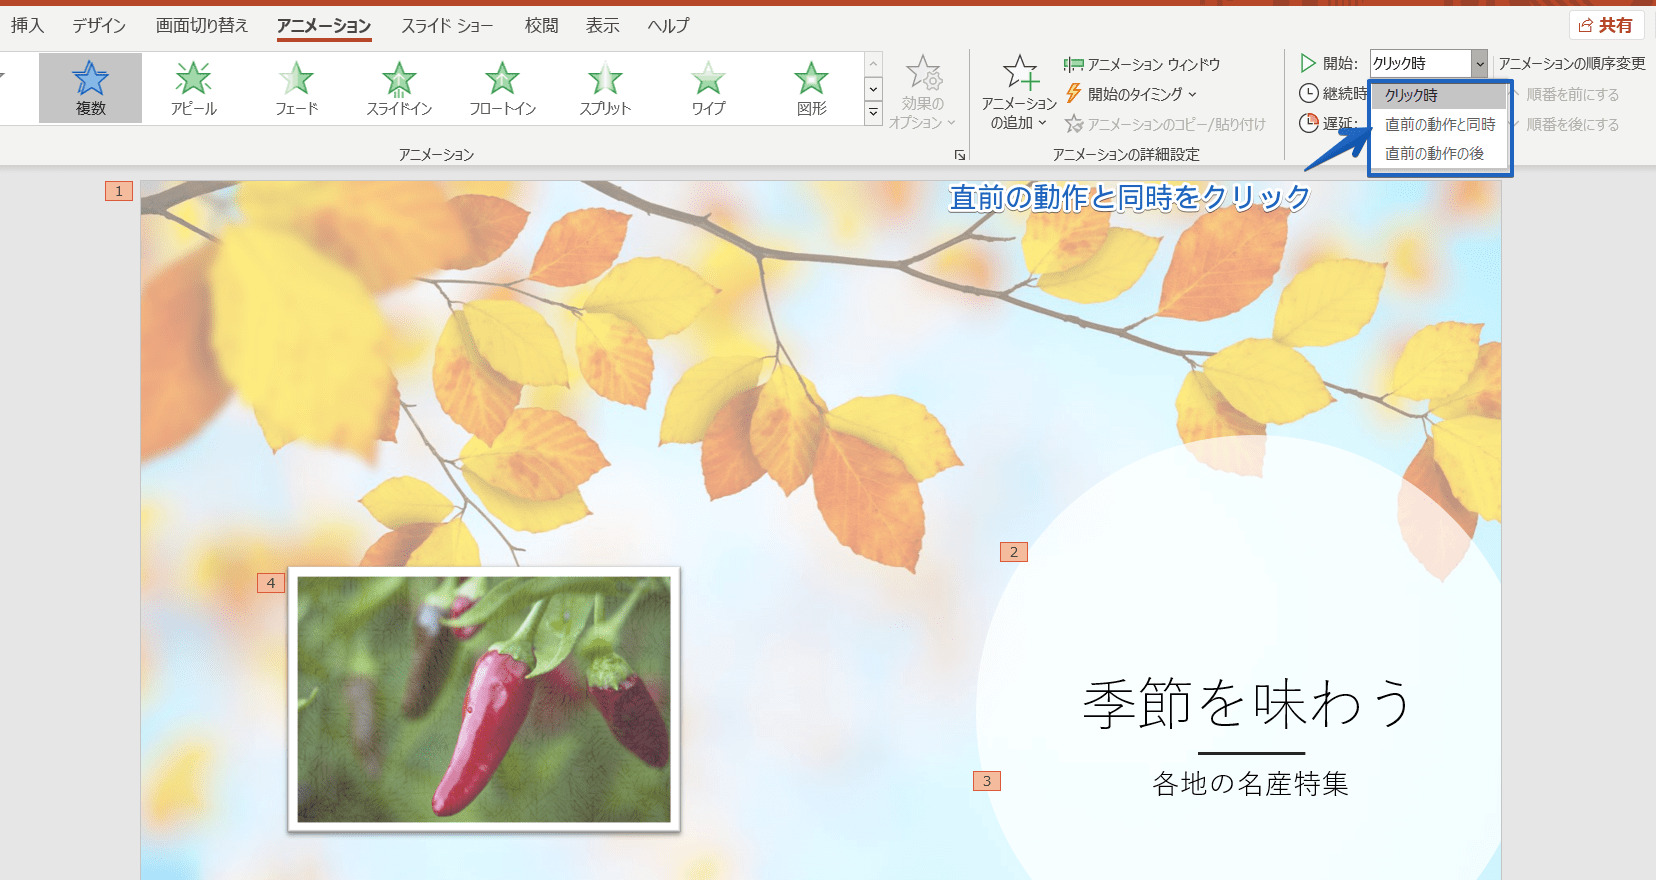This screenshot has height=880, width=1656.
Task: Select animation marker 2 on slide
Action: click(1014, 552)
